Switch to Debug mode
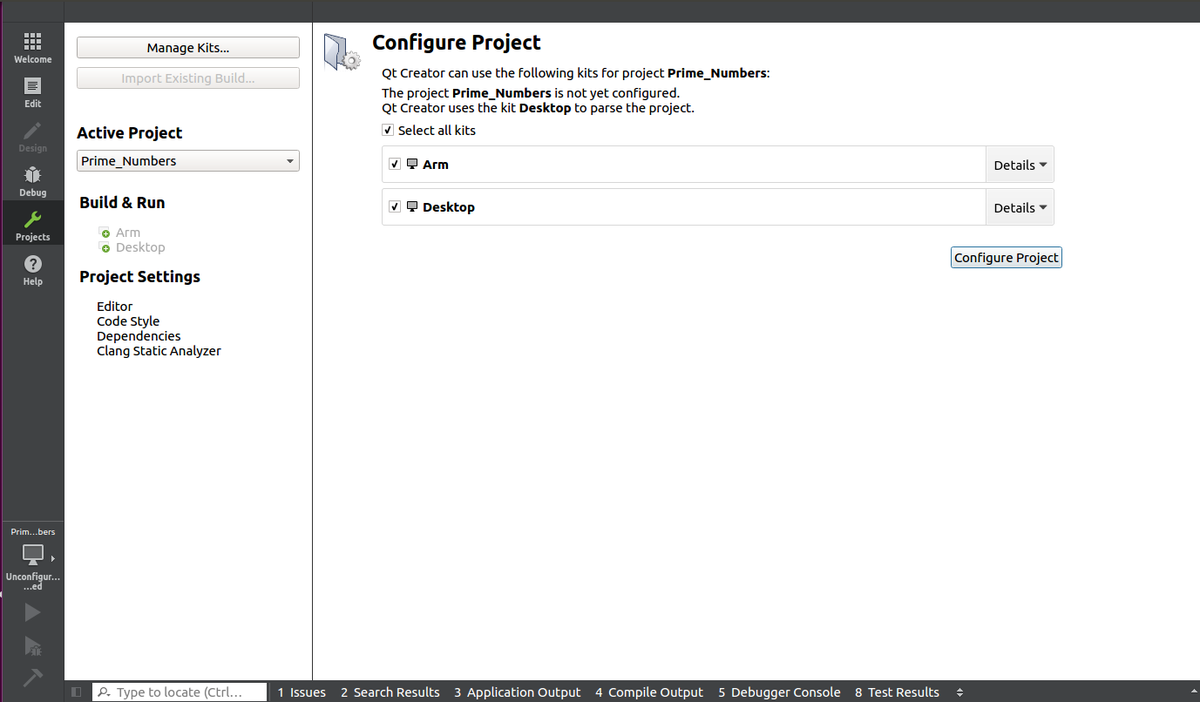The width and height of the screenshot is (1200, 702). 32,180
